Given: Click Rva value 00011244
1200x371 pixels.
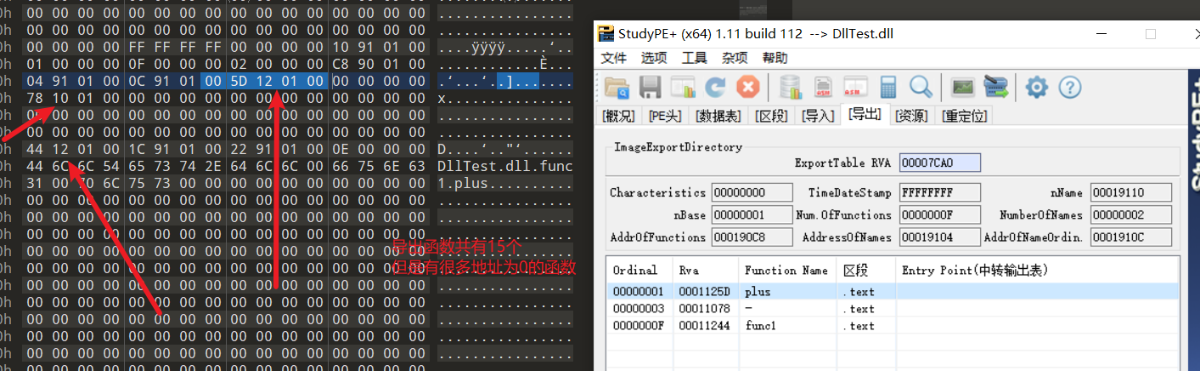Looking at the screenshot, I should tap(703, 326).
